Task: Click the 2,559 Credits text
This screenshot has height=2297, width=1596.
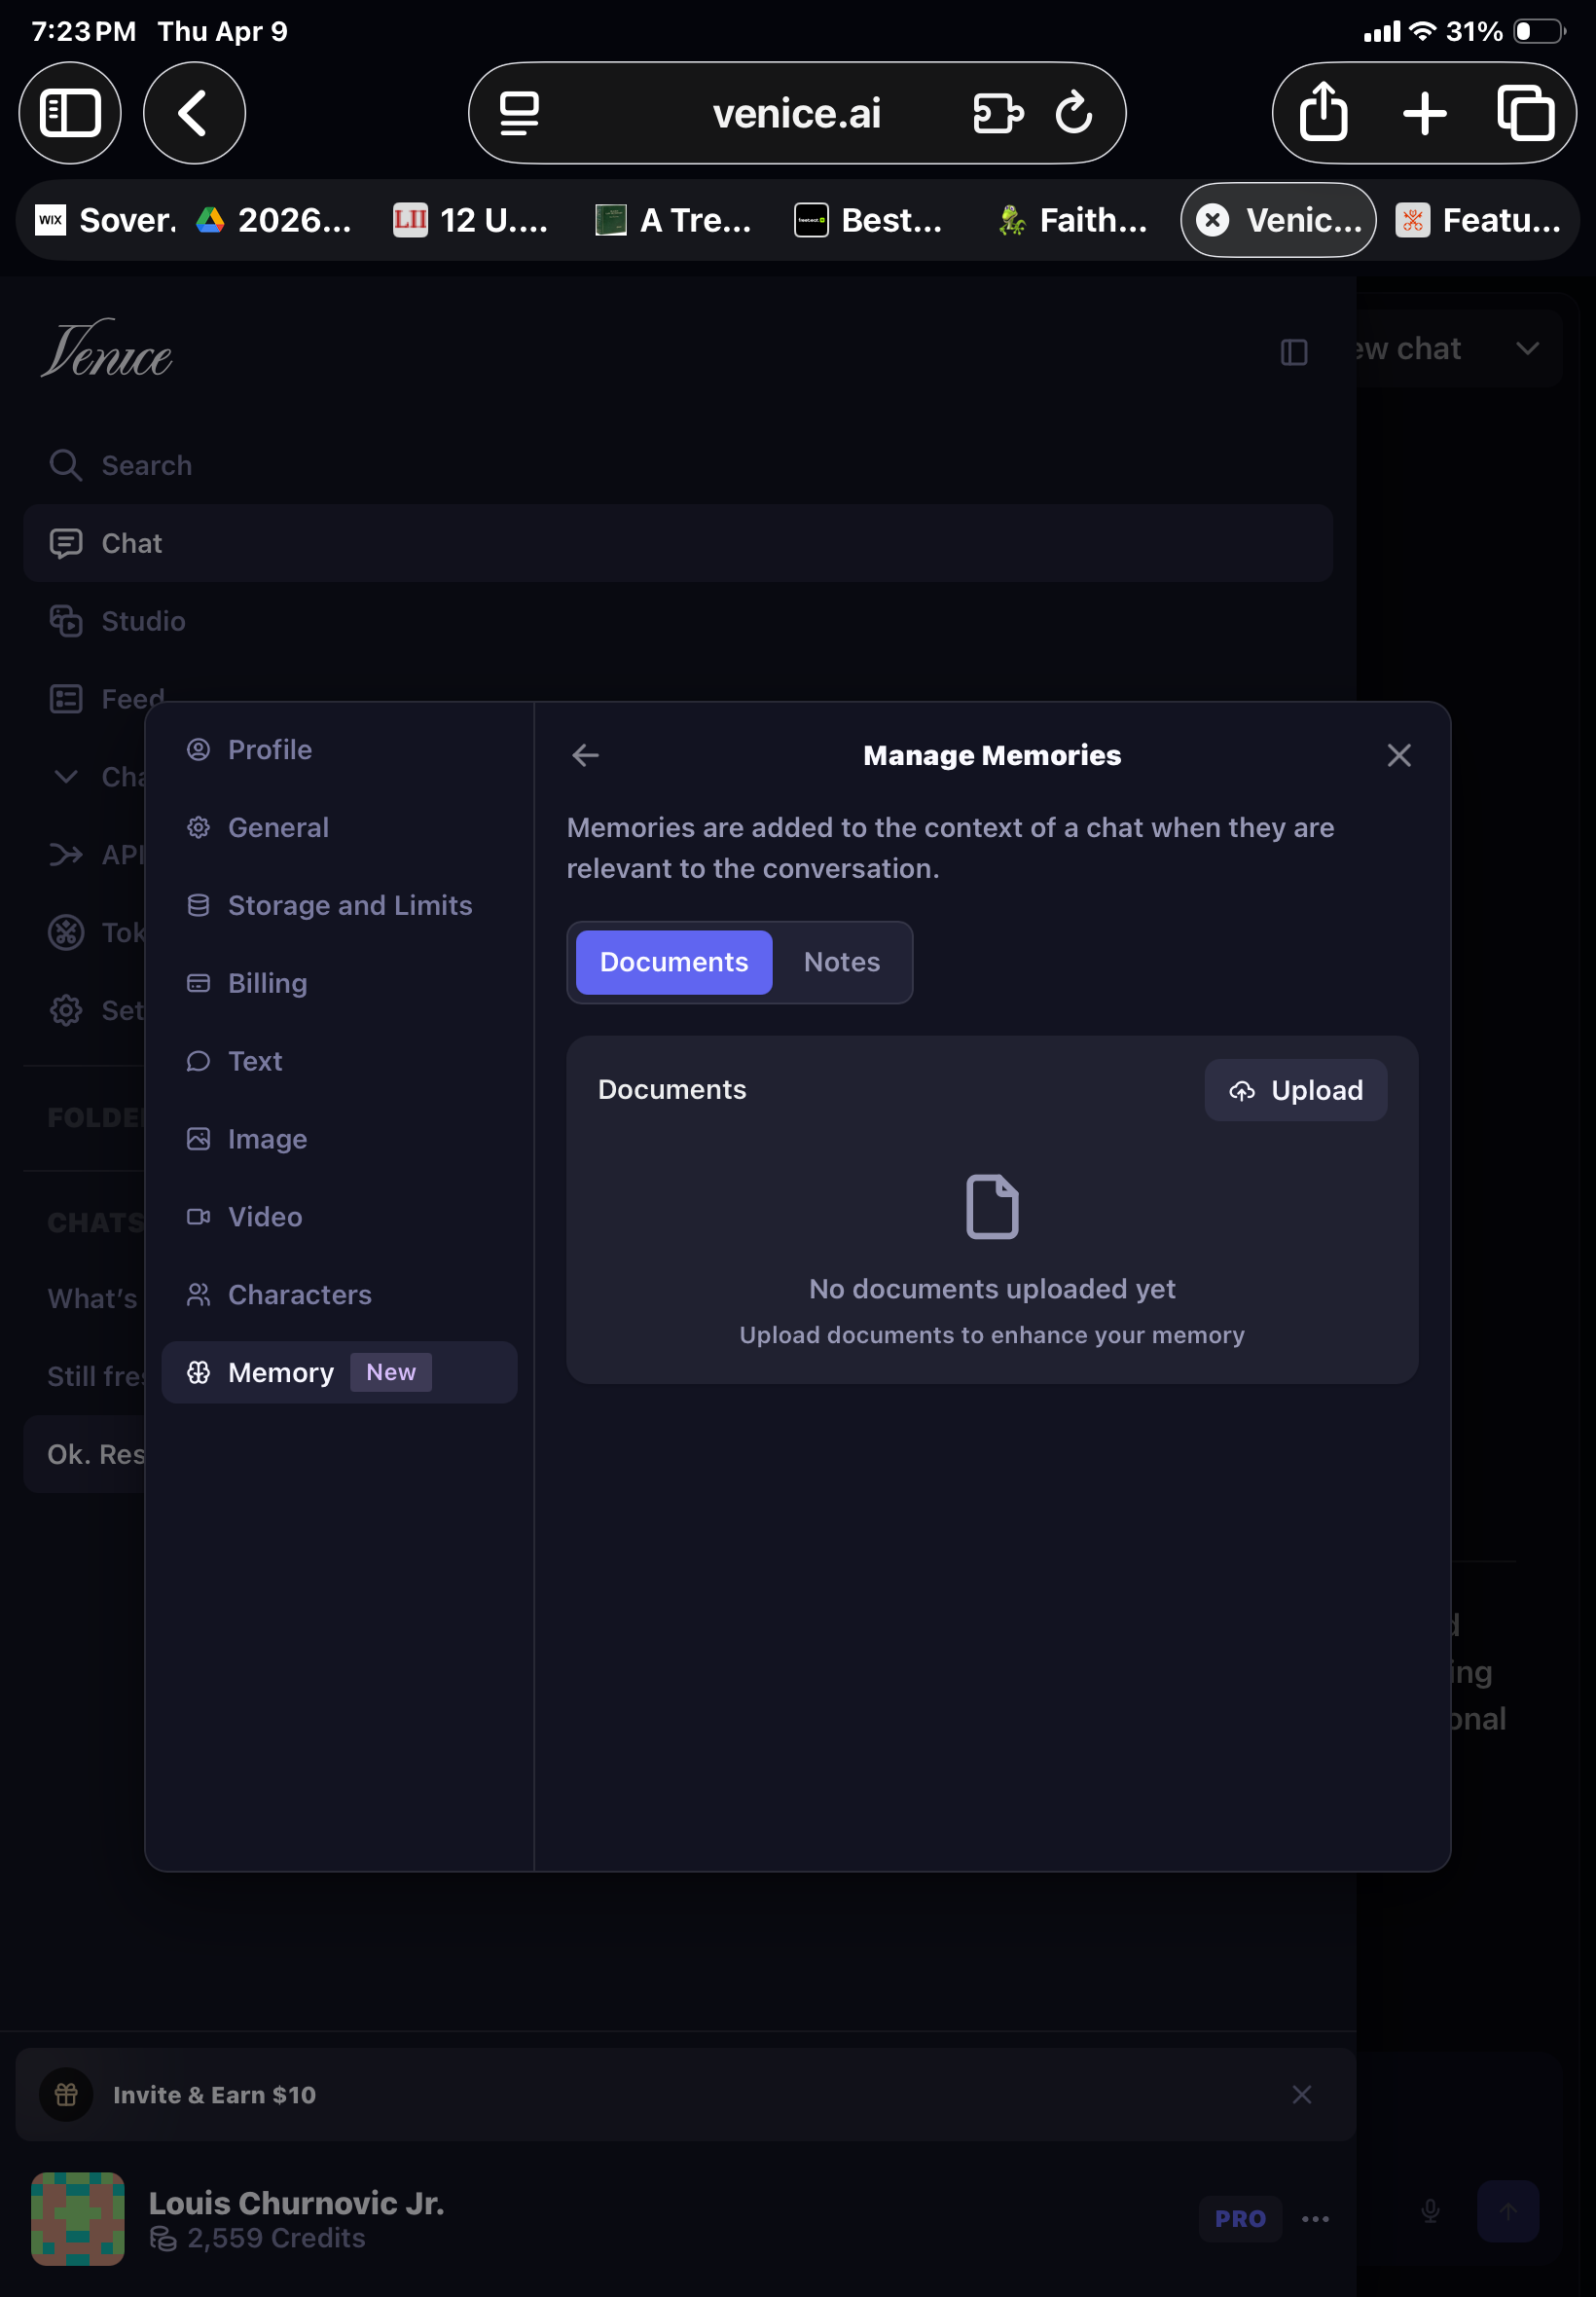Action: point(276,2238)
